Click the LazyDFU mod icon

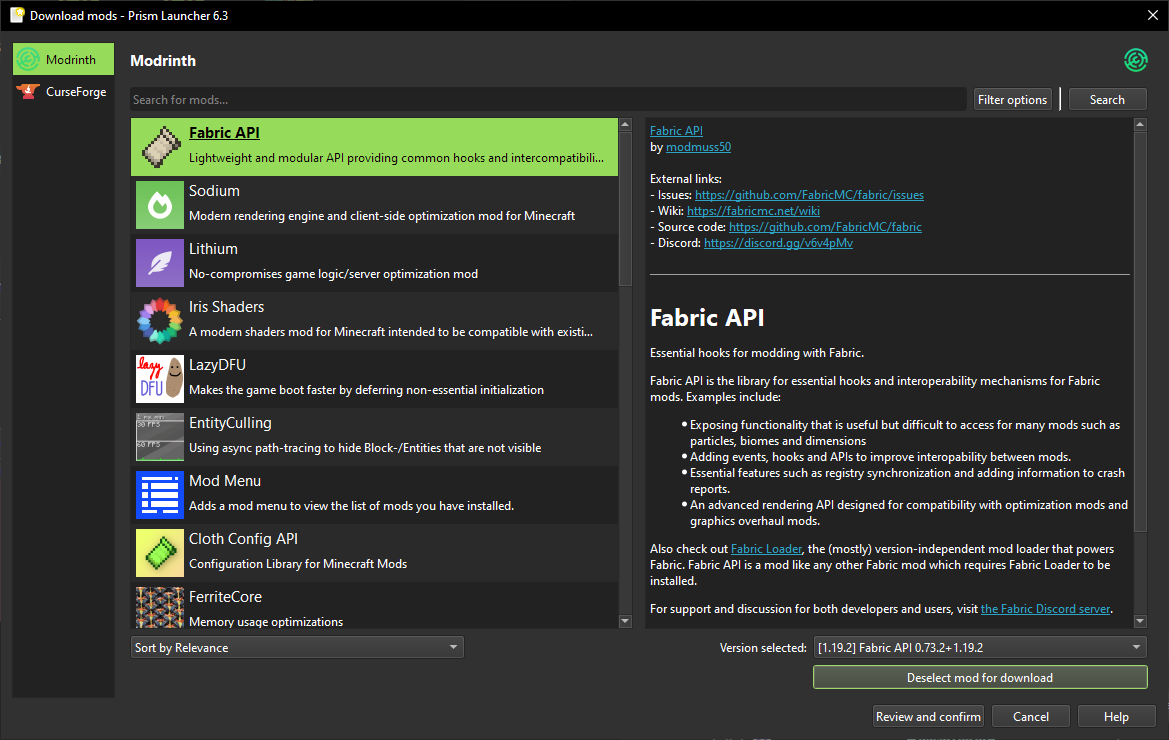point(159,378)
